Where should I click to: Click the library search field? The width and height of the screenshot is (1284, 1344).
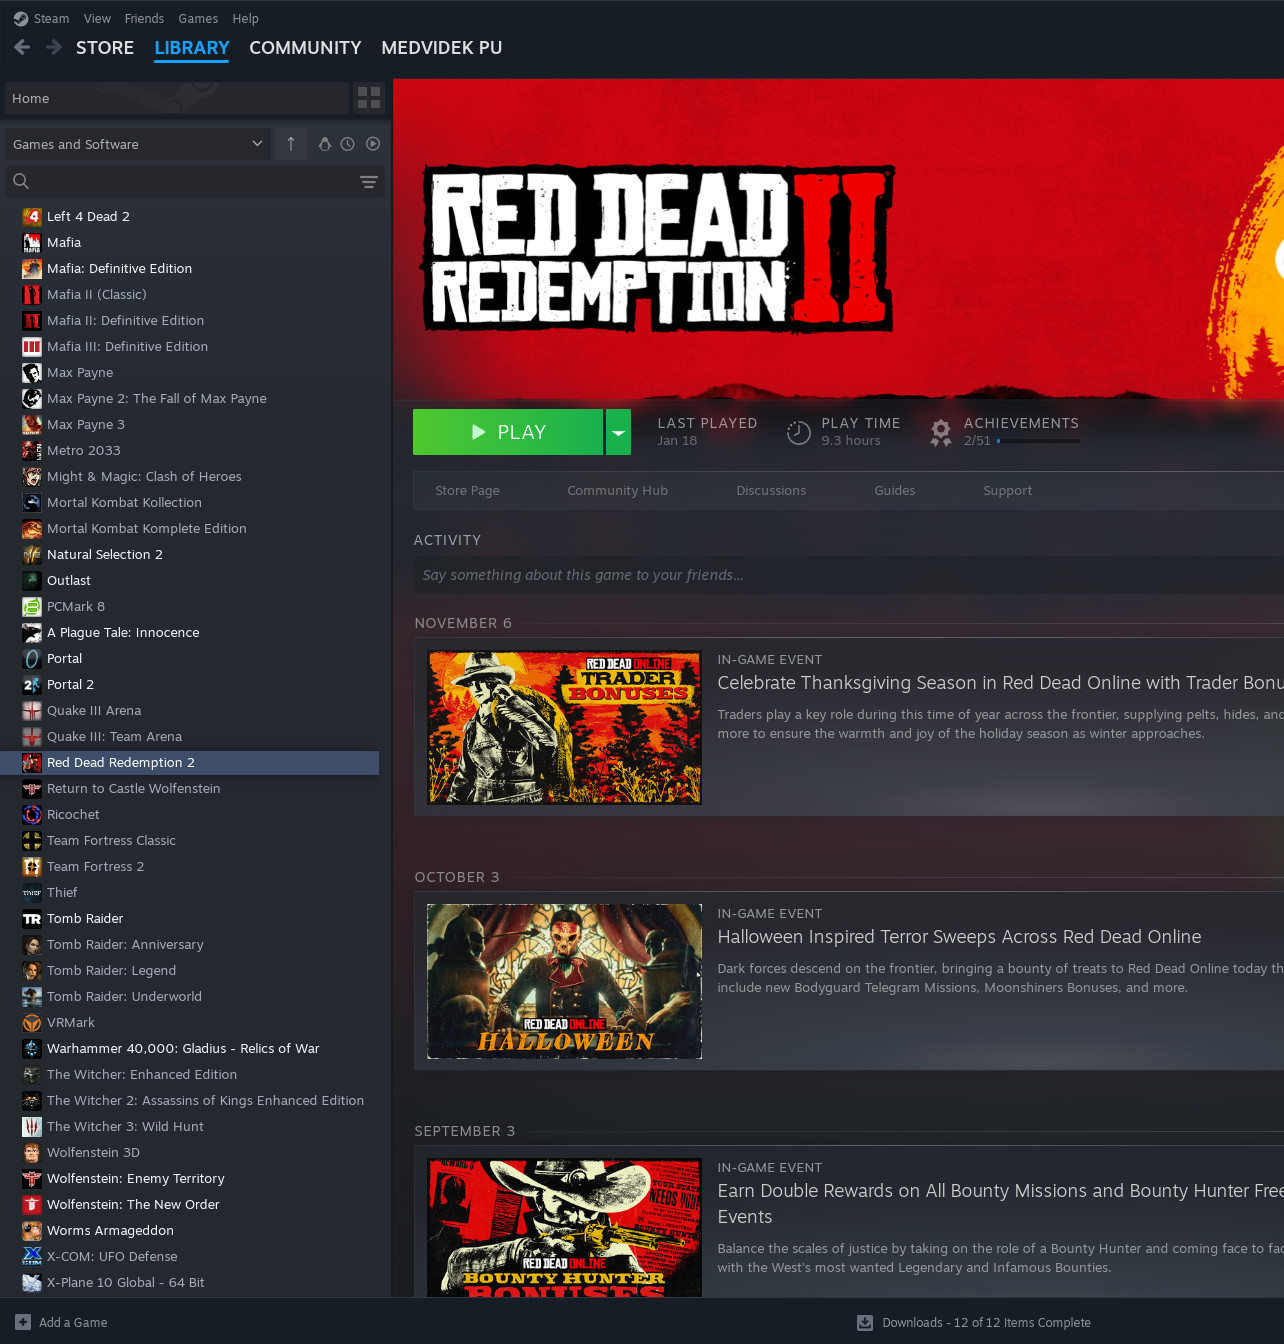tap(195, 181)
